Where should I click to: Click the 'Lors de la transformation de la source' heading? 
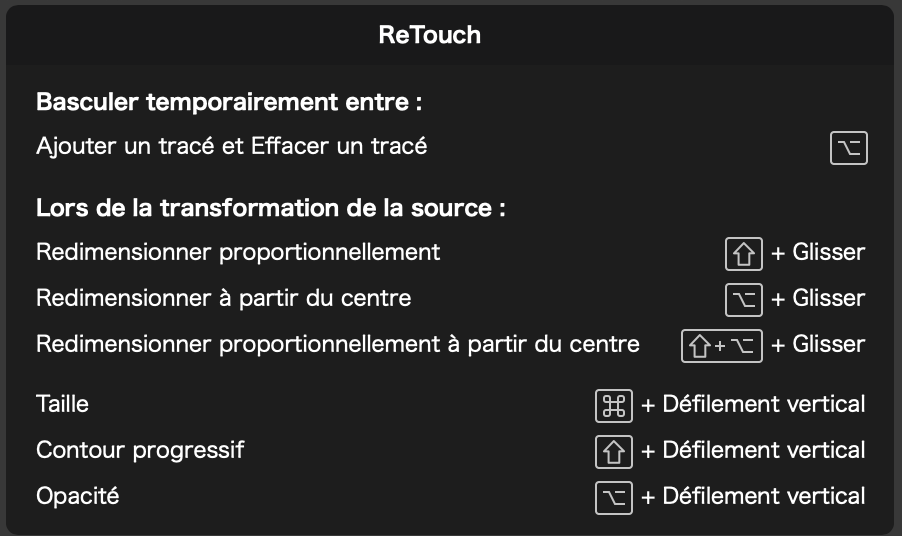[x=270, y=209]
